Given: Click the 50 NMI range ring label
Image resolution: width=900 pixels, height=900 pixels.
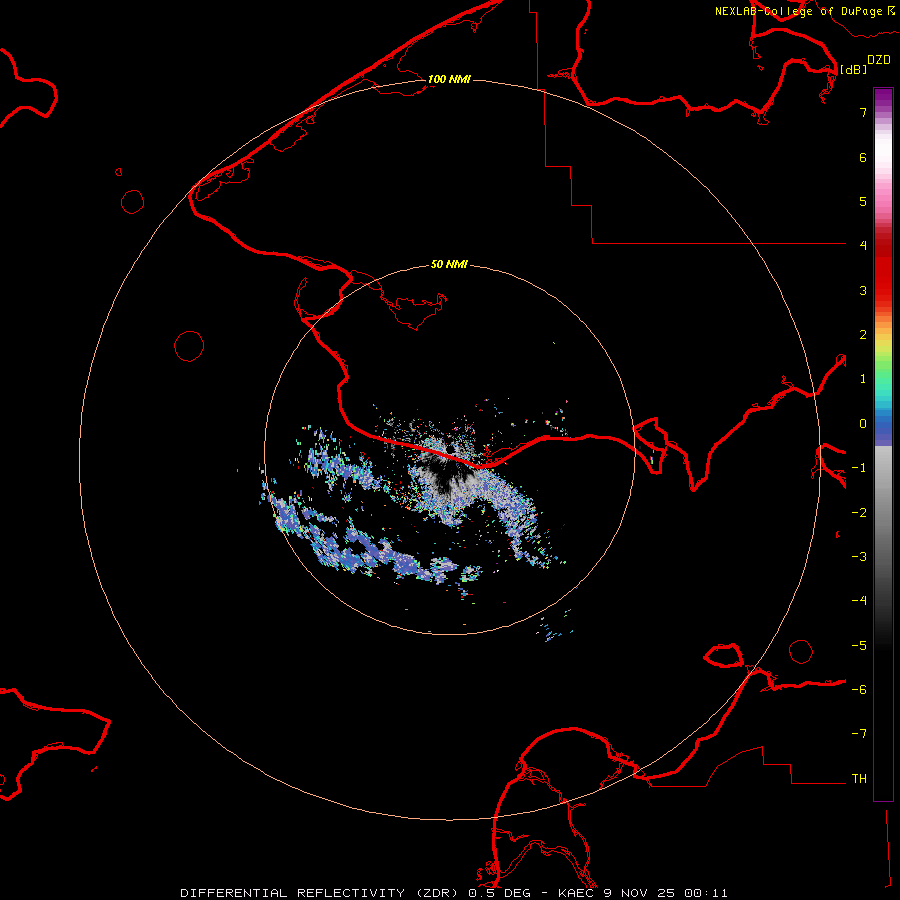Looking at the screenshot, I should coord(449,264).
